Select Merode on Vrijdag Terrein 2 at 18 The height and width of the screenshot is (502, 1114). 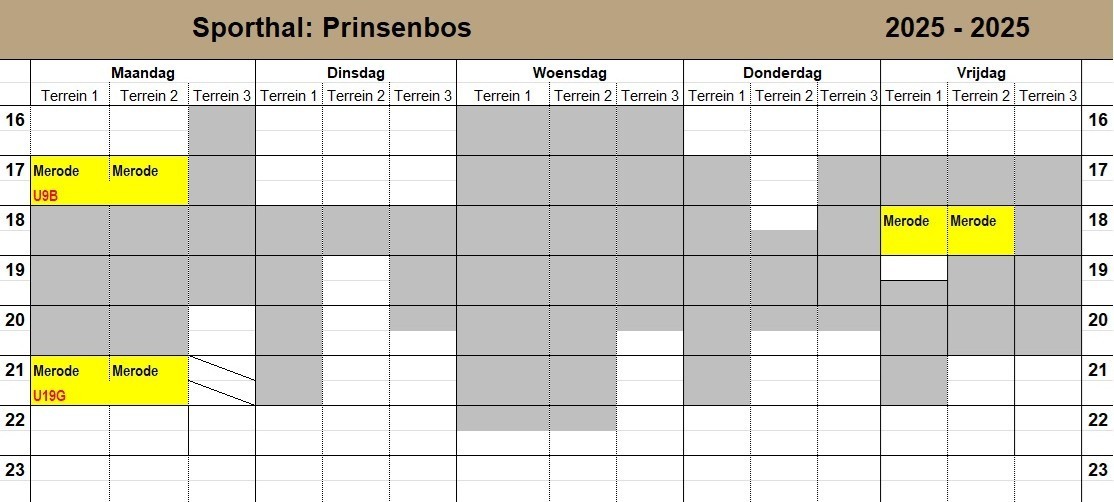[973, 221]
